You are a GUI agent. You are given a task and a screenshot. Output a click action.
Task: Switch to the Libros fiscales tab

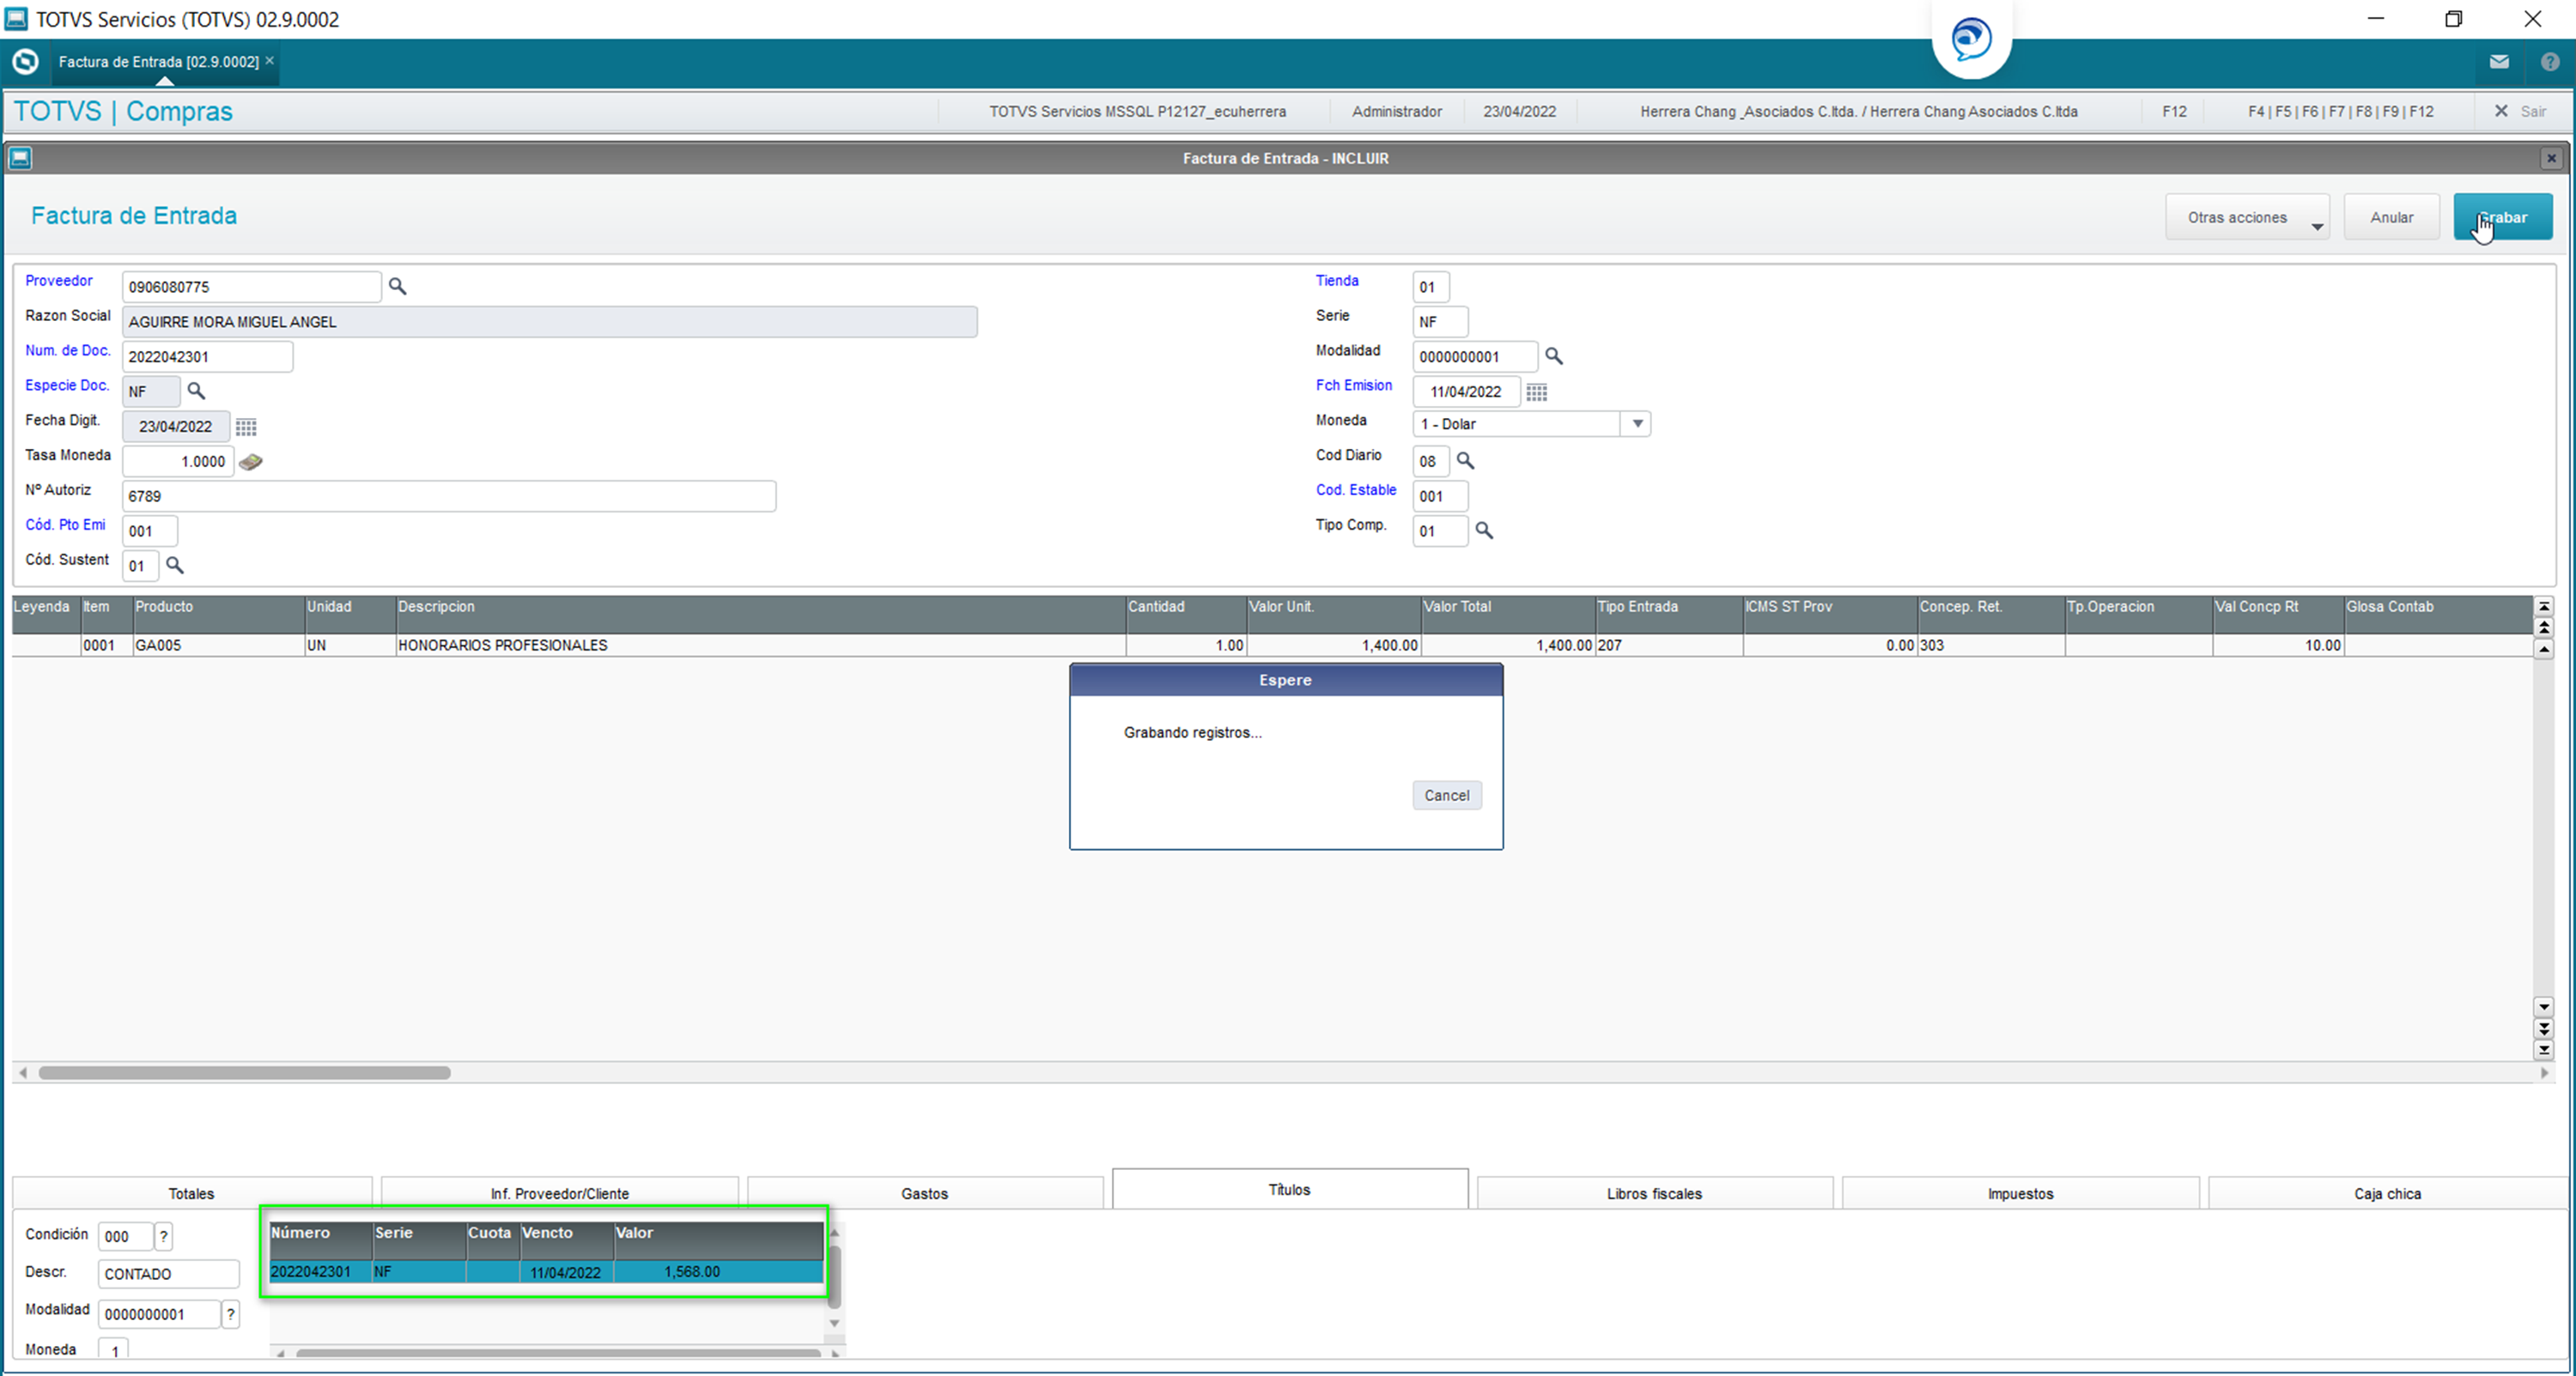point(1654,1194)
